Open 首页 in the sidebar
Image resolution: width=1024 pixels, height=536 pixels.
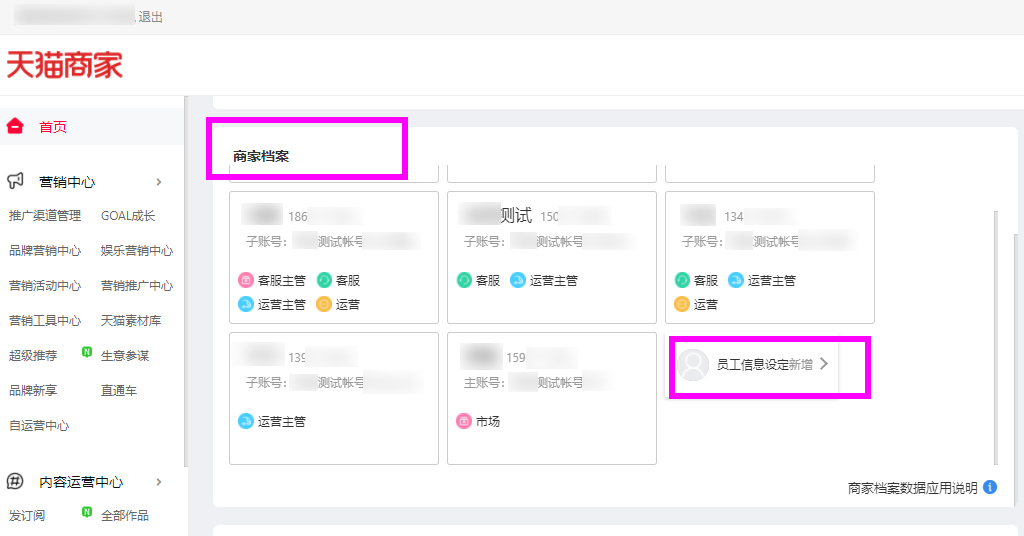[x=52, y=127]
